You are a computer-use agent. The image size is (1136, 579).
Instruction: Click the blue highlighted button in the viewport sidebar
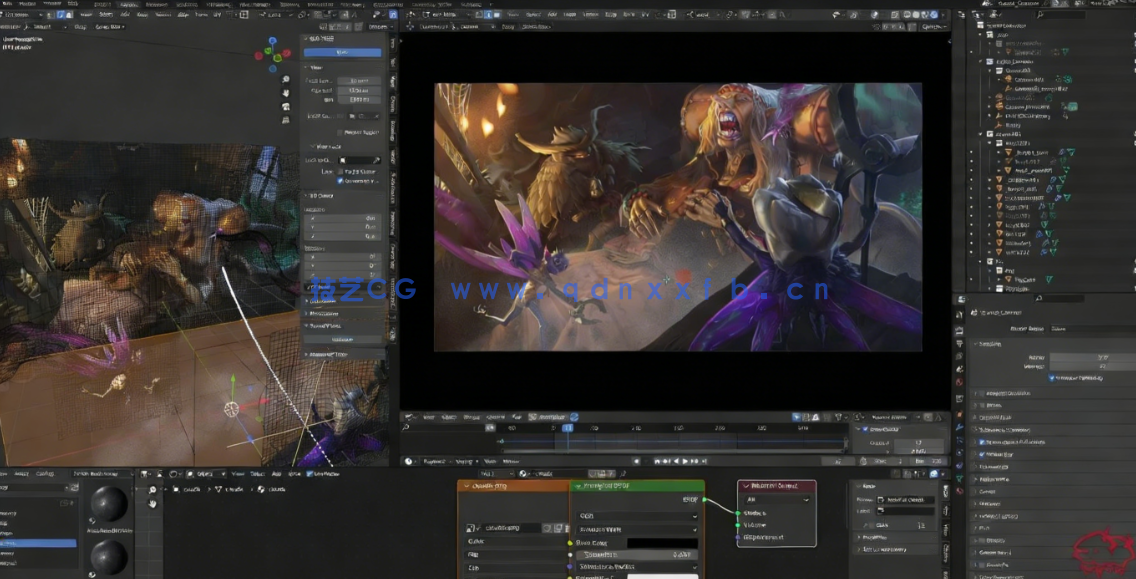coord(342,52)
